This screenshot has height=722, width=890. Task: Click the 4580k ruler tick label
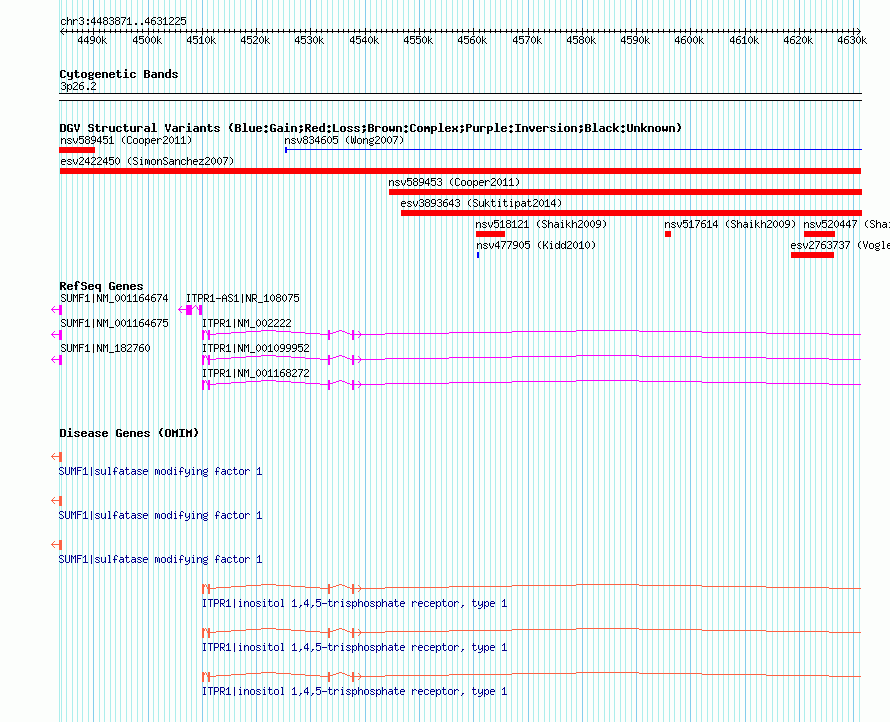pos(581,40)
